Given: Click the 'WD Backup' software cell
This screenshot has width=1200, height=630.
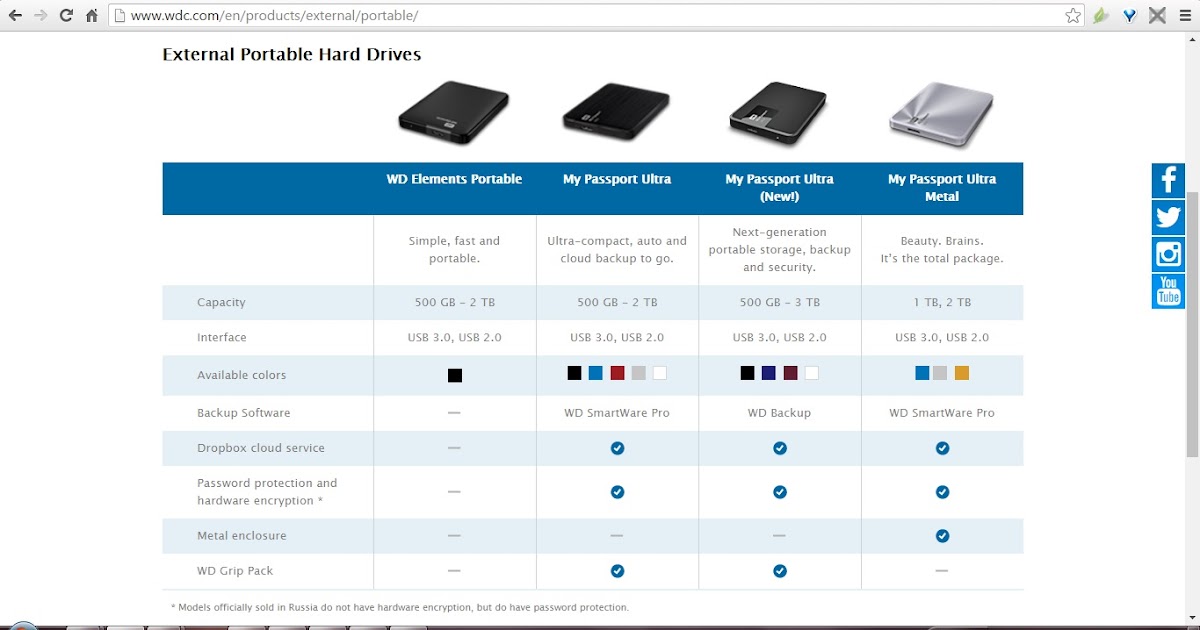Looking at the screenshot, I should point(780,412).
